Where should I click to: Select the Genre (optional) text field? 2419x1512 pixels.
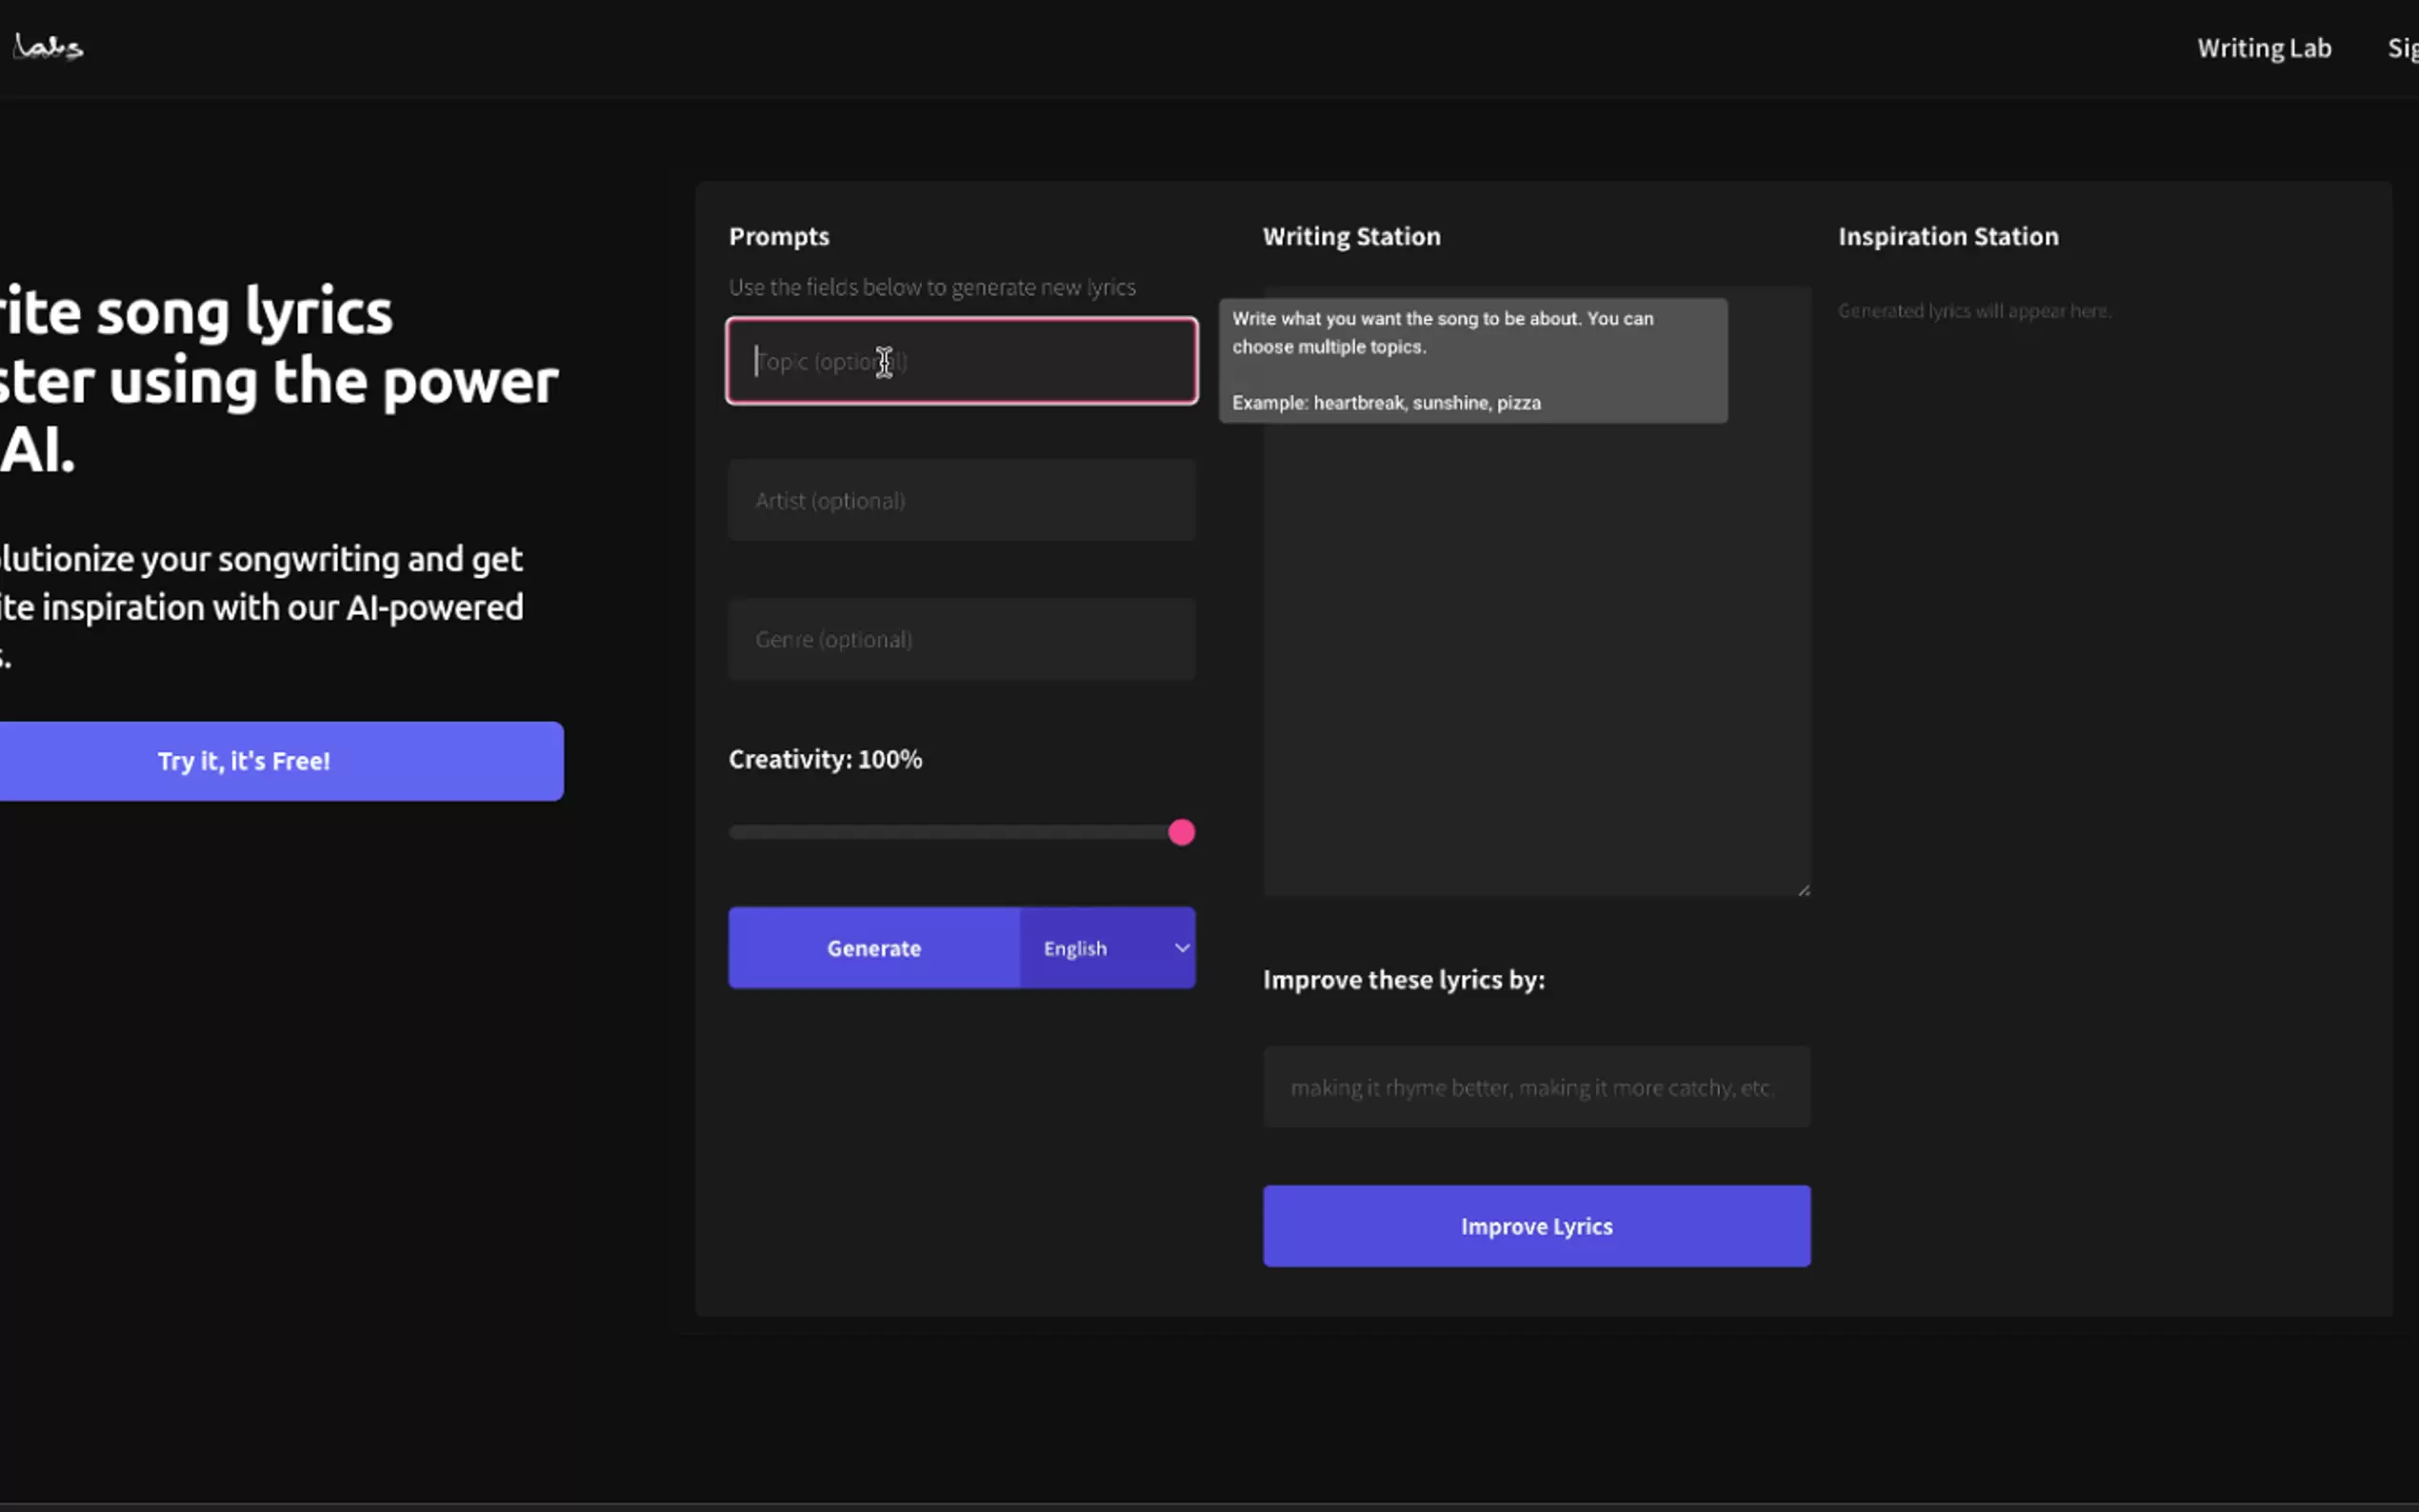click(961, 639)
